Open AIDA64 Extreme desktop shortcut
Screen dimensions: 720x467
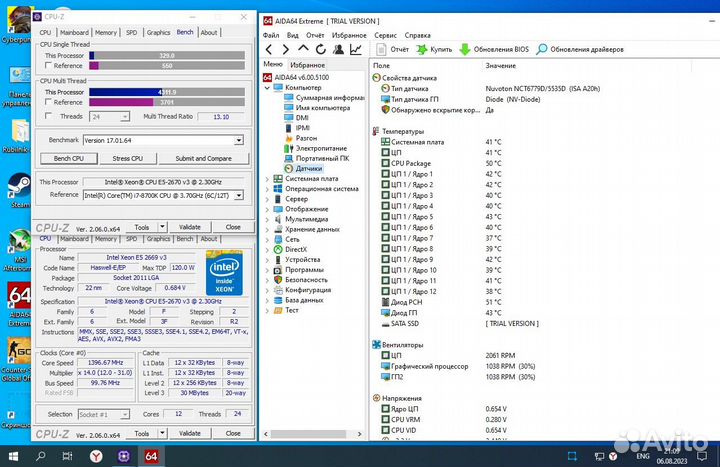click(x=18, y=304)
